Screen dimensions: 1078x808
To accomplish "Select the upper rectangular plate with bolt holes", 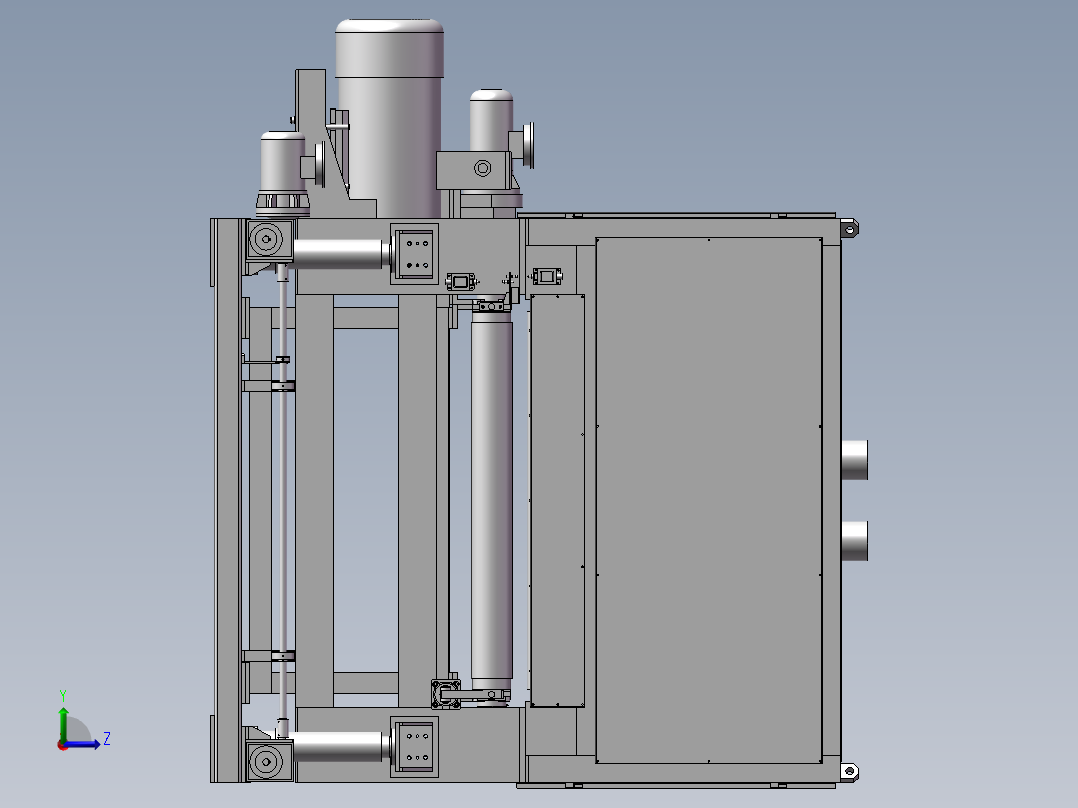I will pyautogui.click(x=416, y=252).
